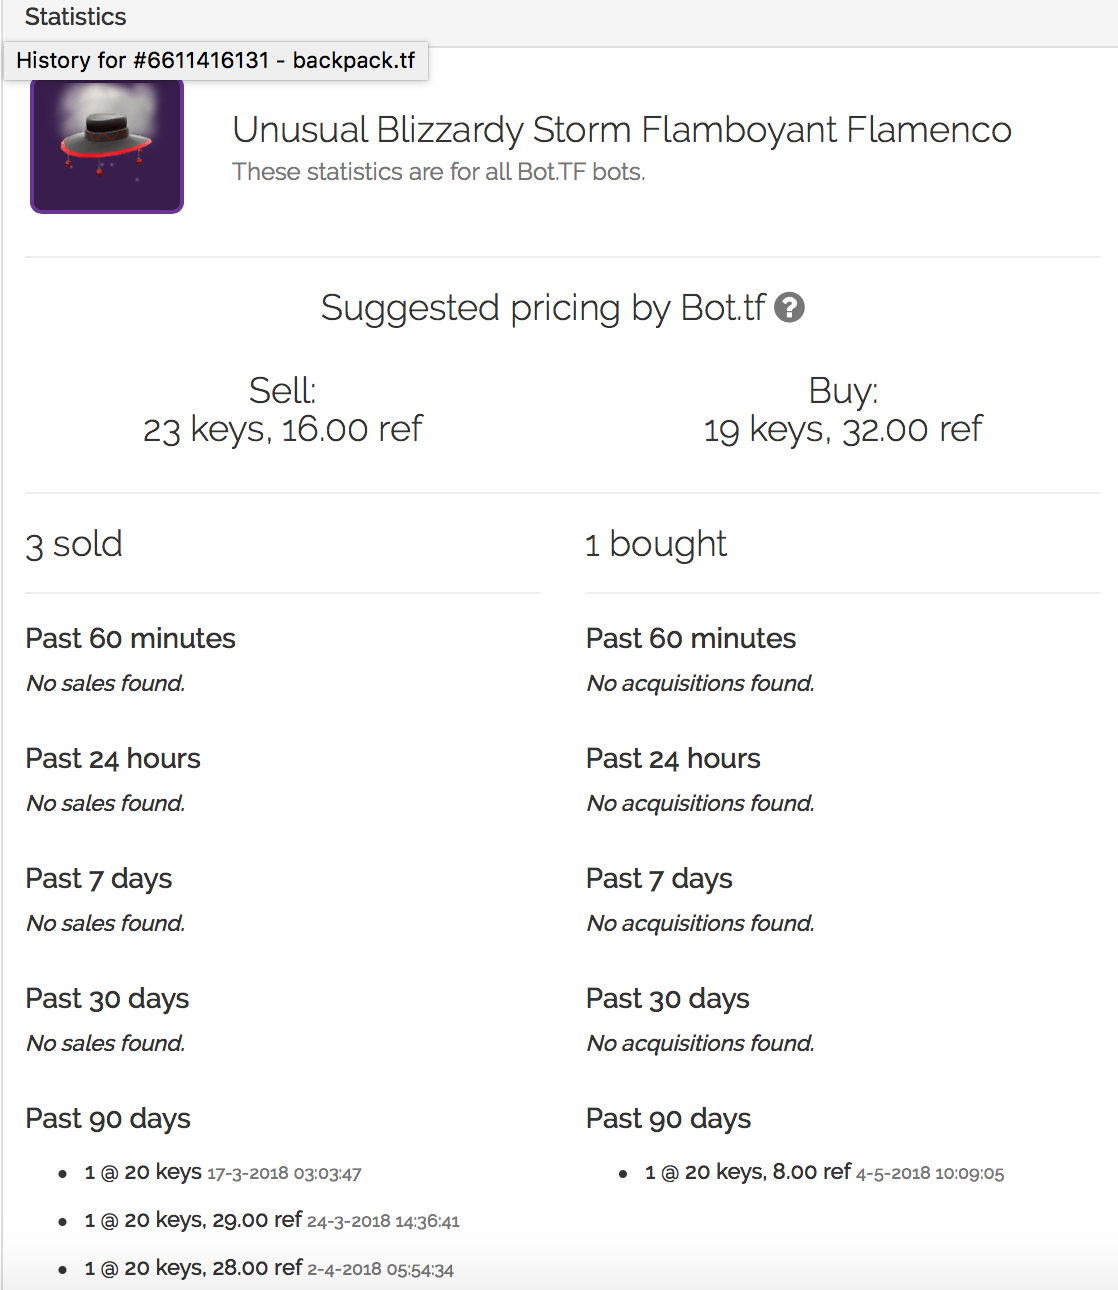The height and width of the screenshot is (1290, 1118).
Task: Click the help question mark icon
Action: coord(789,308)
